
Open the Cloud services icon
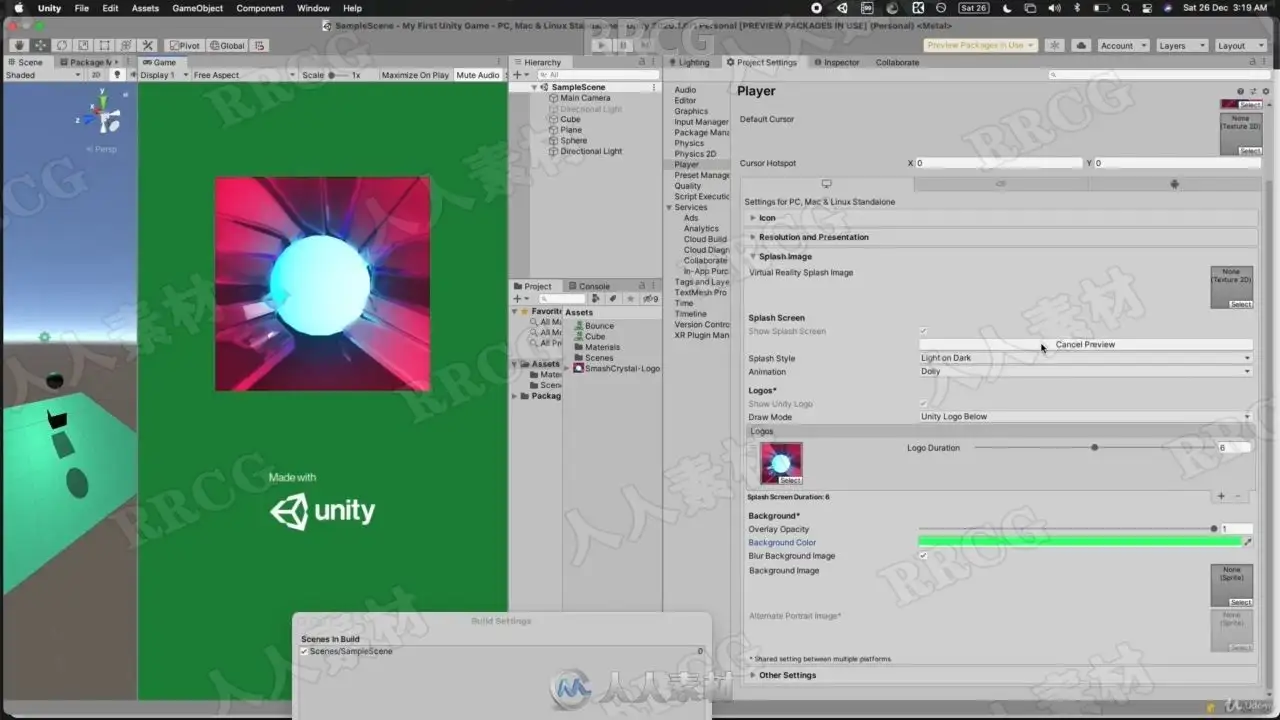point(1081,45)
